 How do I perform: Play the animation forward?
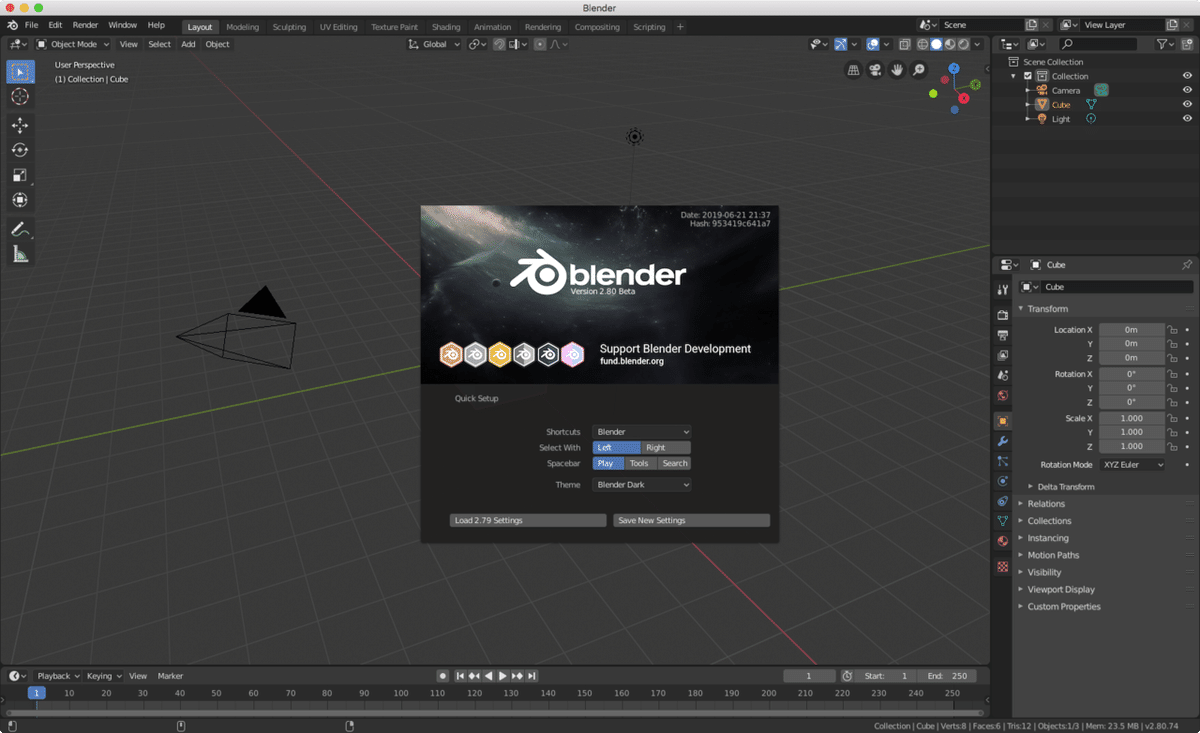point(503,676)
